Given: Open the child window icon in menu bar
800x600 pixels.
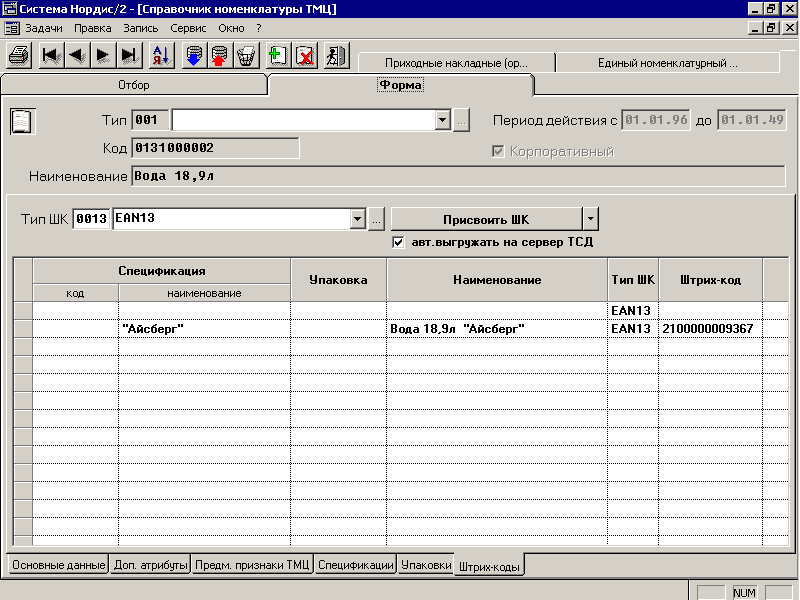Looking at the screenshot, I should coord(11,28).
